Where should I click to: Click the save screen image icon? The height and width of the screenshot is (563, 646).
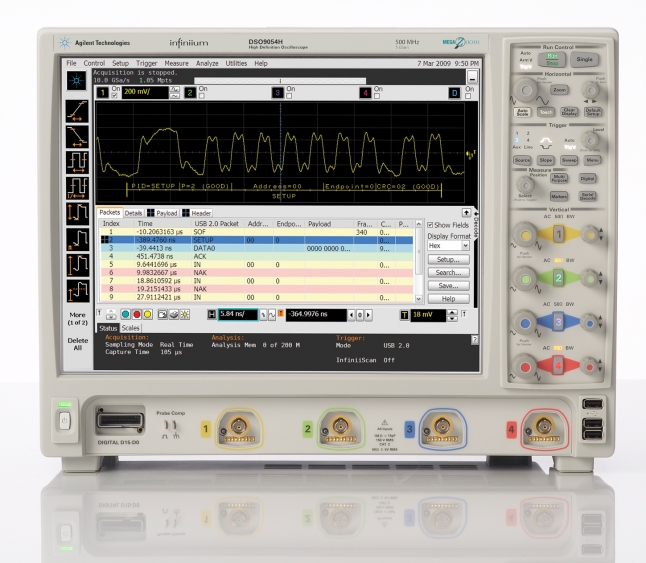(x=163, y=315)
